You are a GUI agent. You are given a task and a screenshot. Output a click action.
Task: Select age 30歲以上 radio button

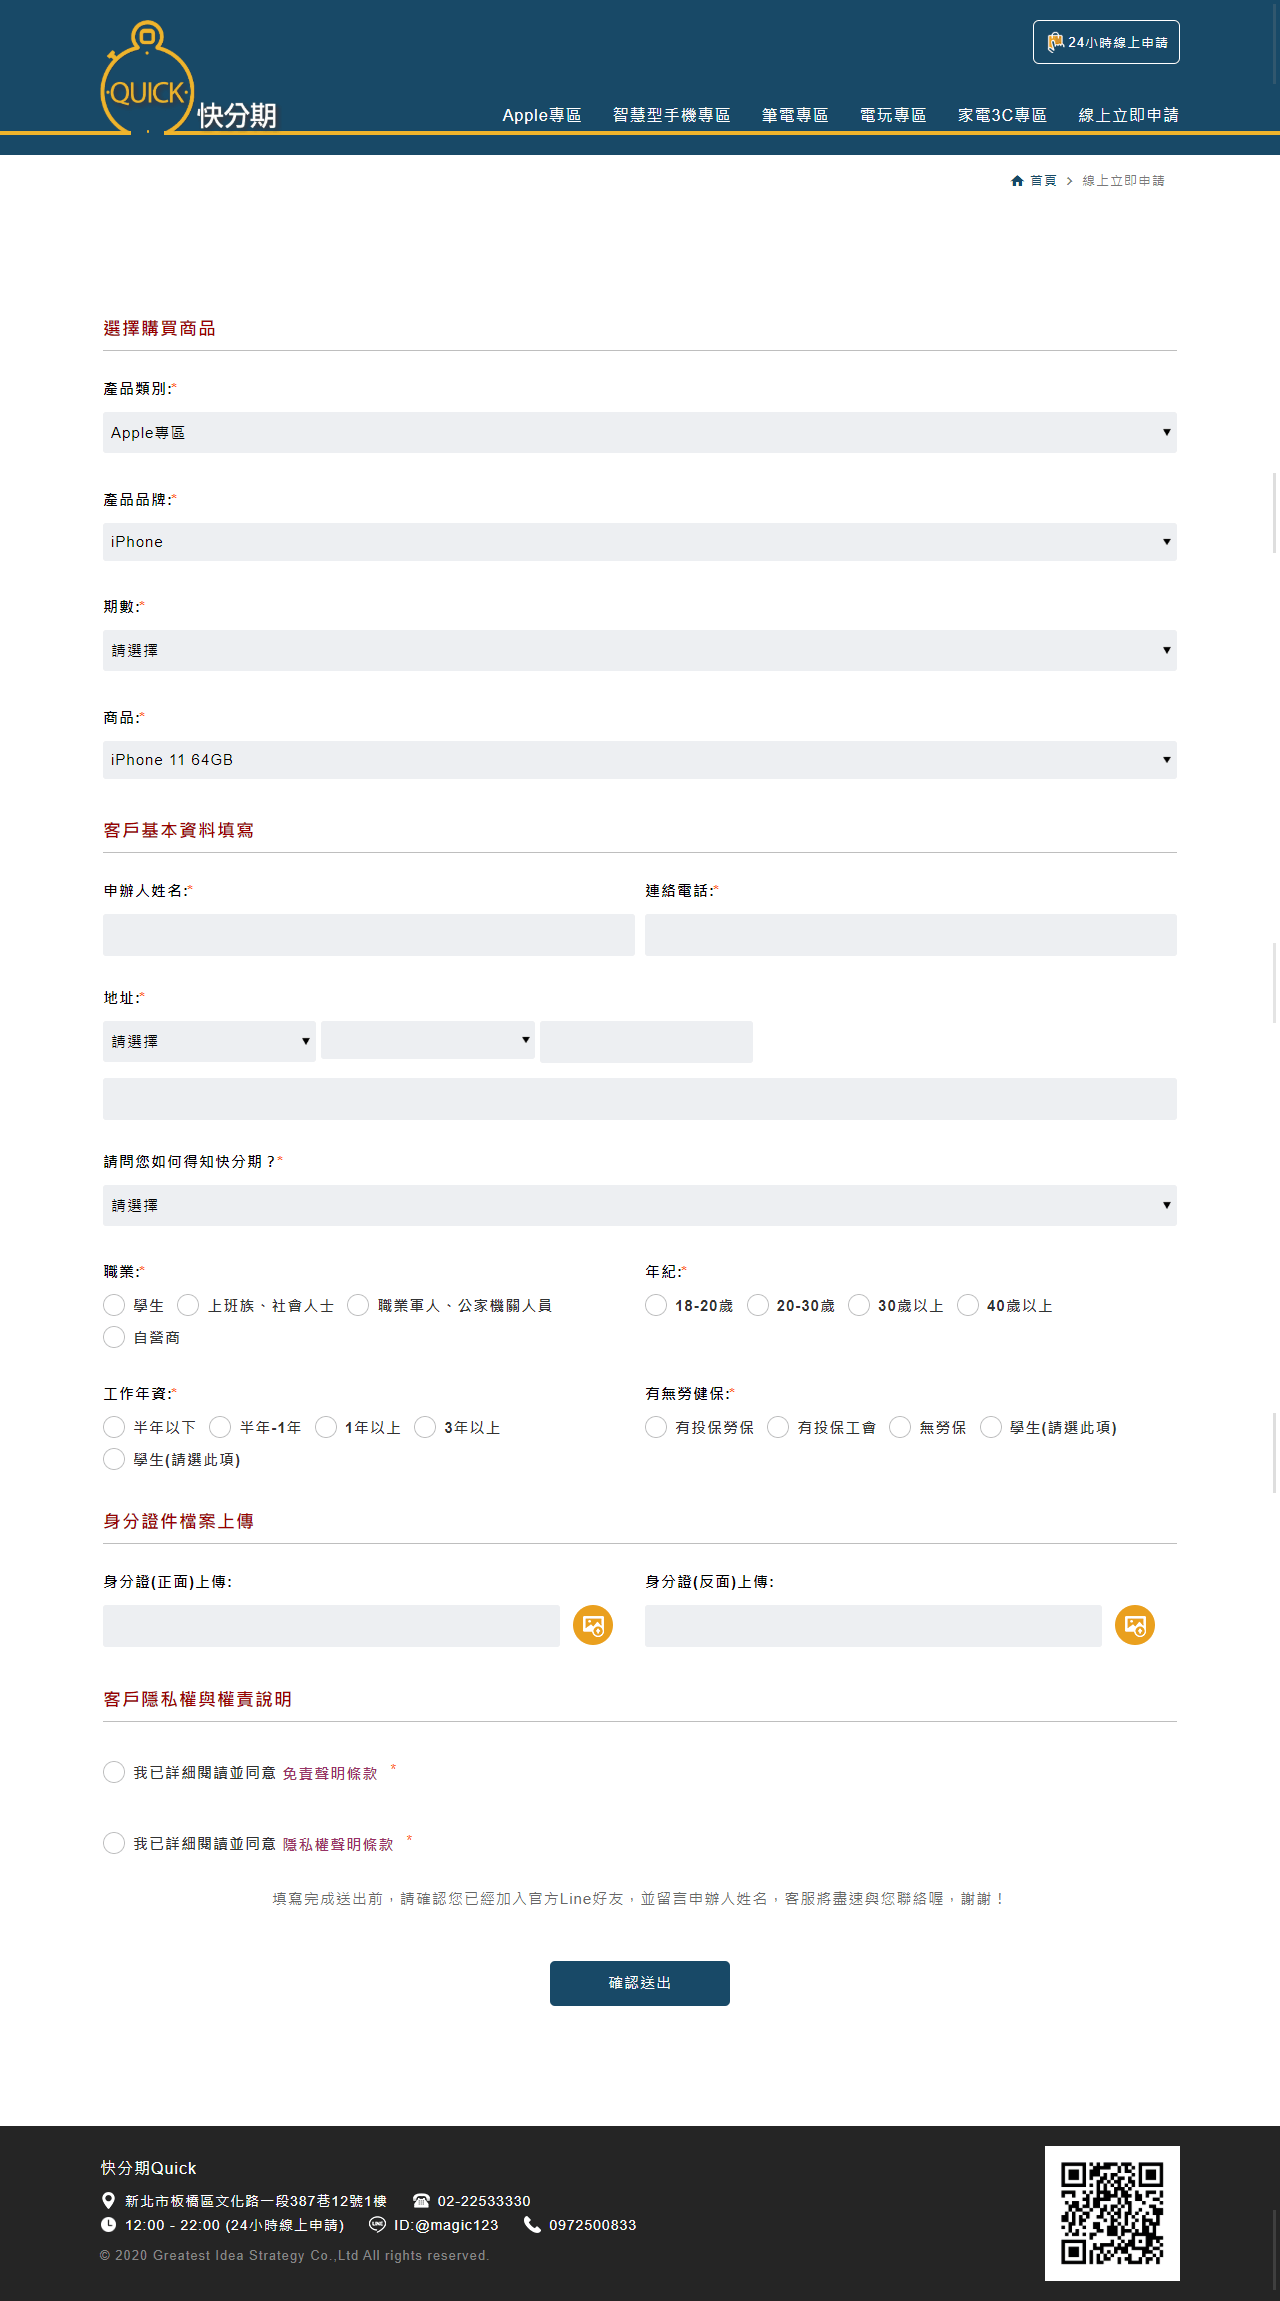pos(859,1305)
